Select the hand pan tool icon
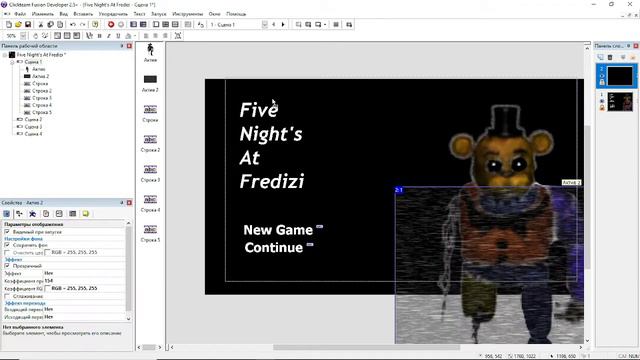Image resolution: width=640 pixels, height=360 pixels. (35, 36)
